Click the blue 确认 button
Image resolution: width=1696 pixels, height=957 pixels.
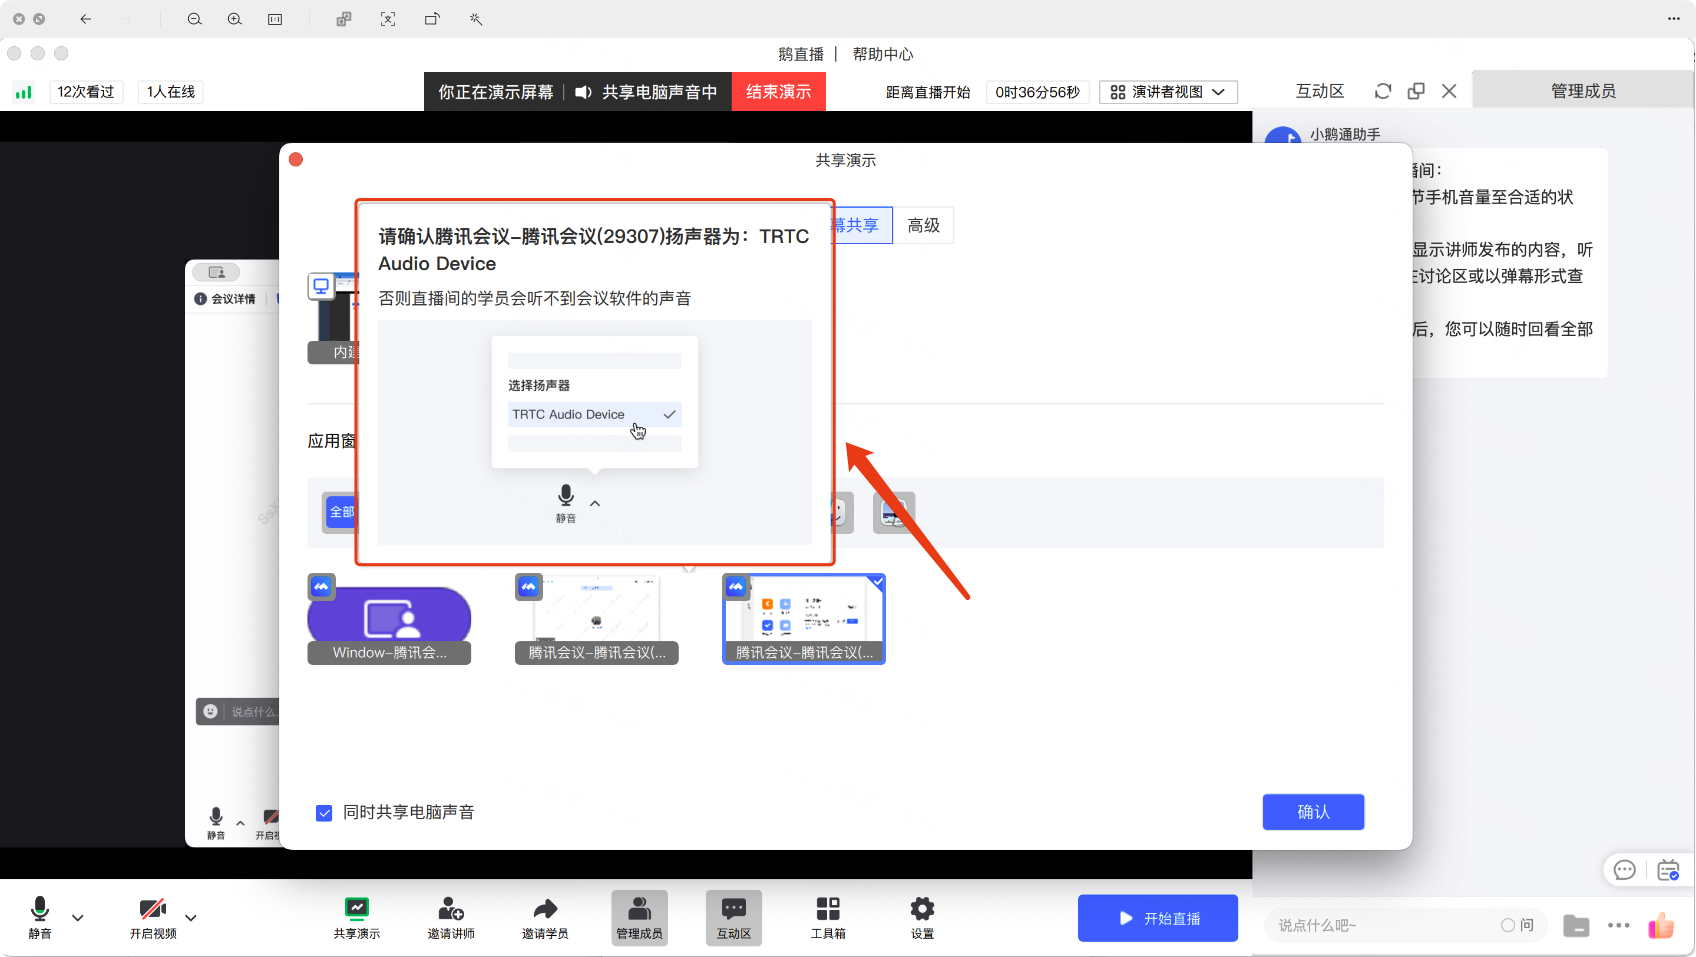tap(1313, 812)
